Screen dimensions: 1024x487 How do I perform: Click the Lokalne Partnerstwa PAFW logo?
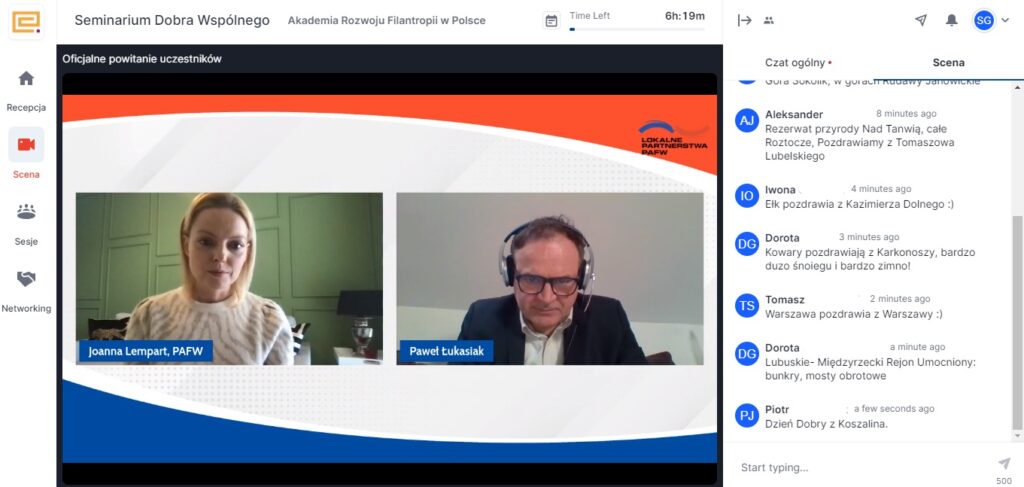coord(673,138)
